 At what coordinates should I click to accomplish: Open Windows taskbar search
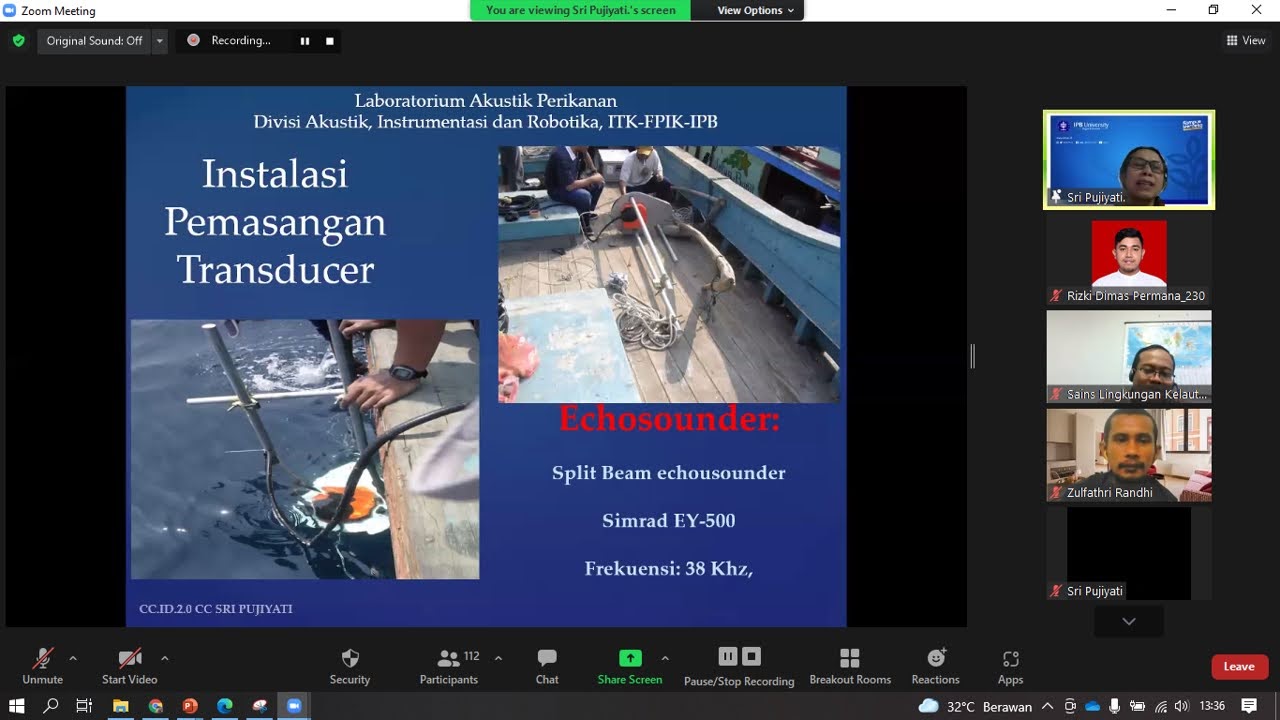51,706
